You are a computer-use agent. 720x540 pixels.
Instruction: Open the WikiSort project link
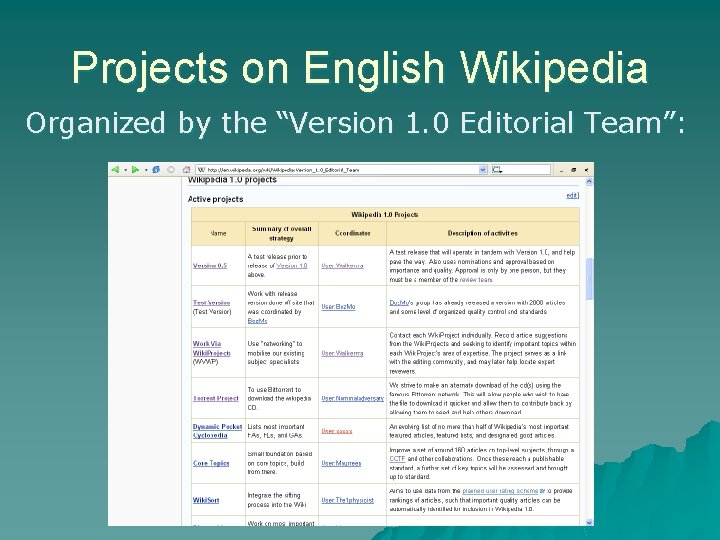[206, 500]
